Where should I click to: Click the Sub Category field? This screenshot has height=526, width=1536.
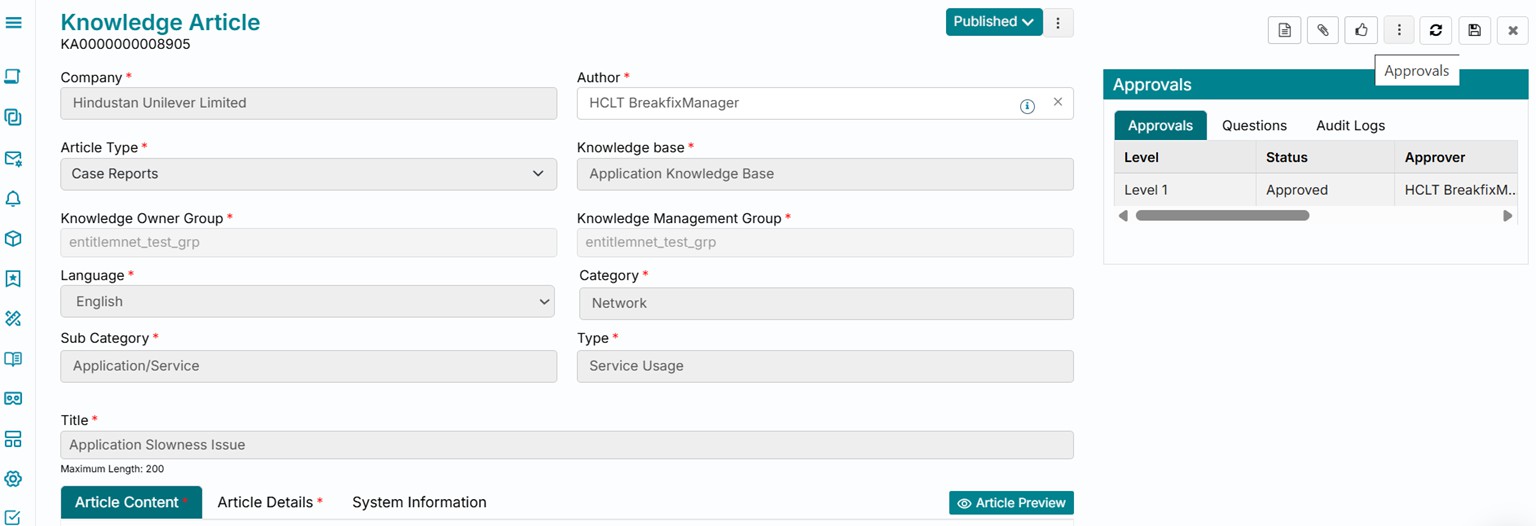click(x=309, y=366)
